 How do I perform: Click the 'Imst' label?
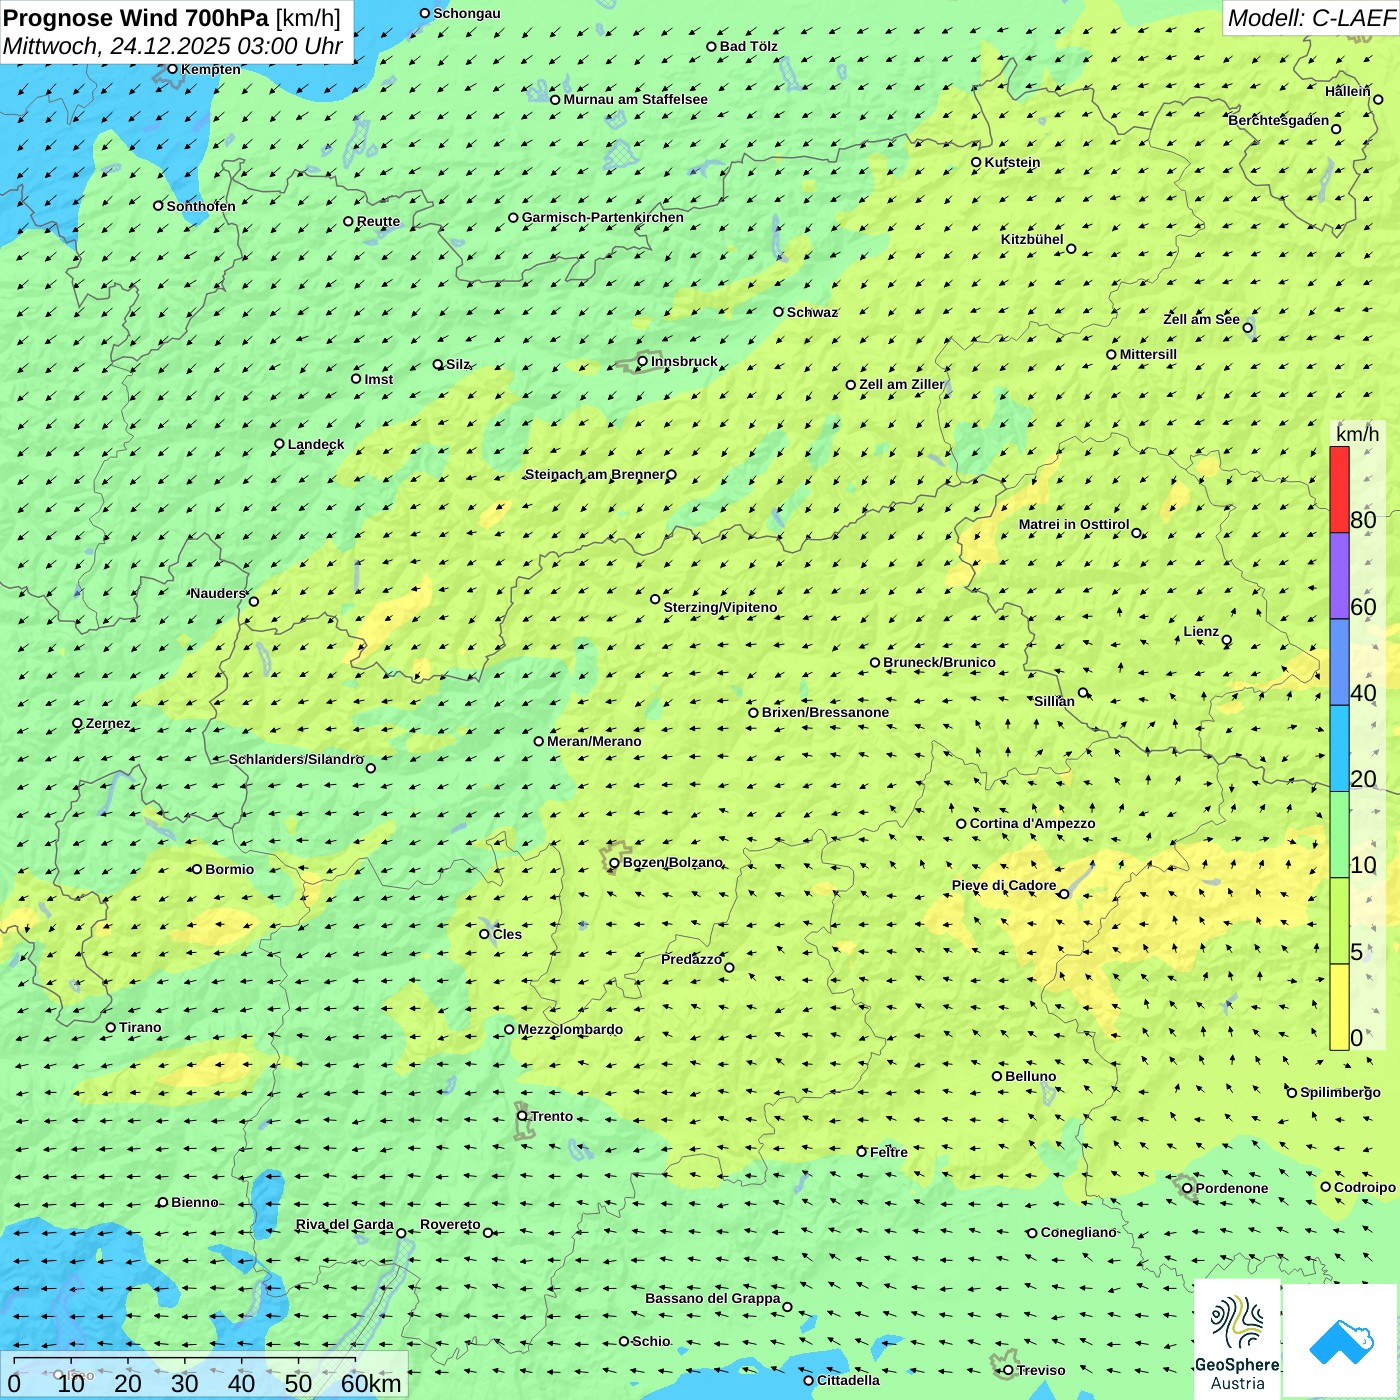379,379
